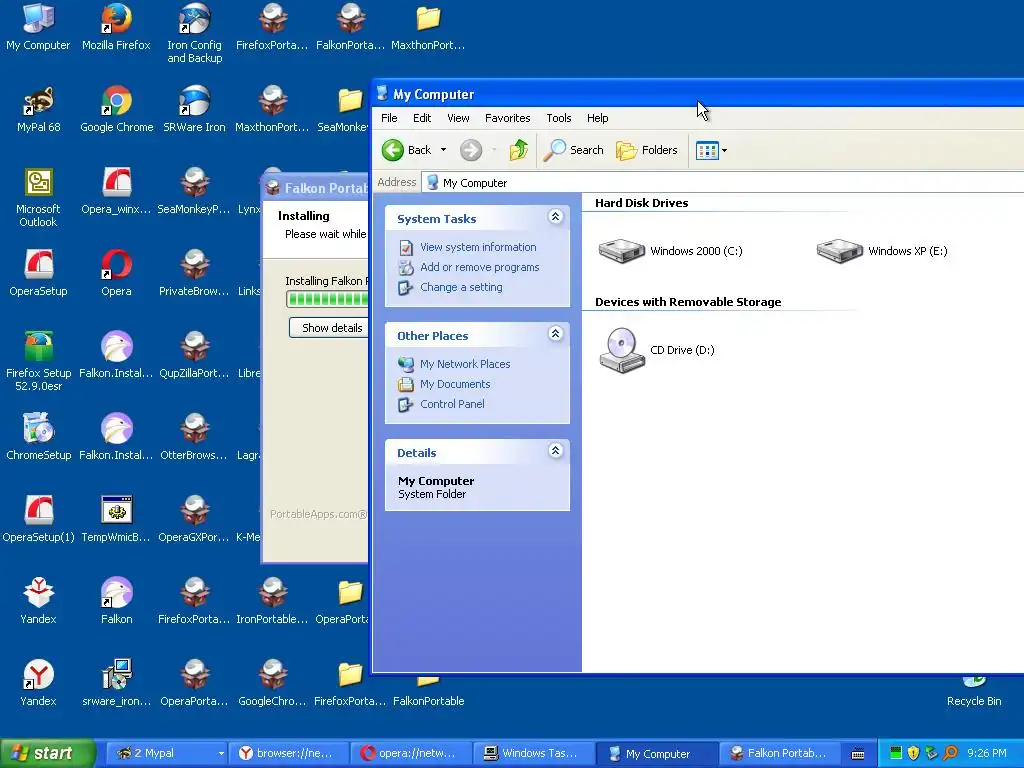Screen dimensions: 1024x768
Task: Select the MyPal 68 raccoon icon
Action: pyautogui.click(x=39, y=109)
